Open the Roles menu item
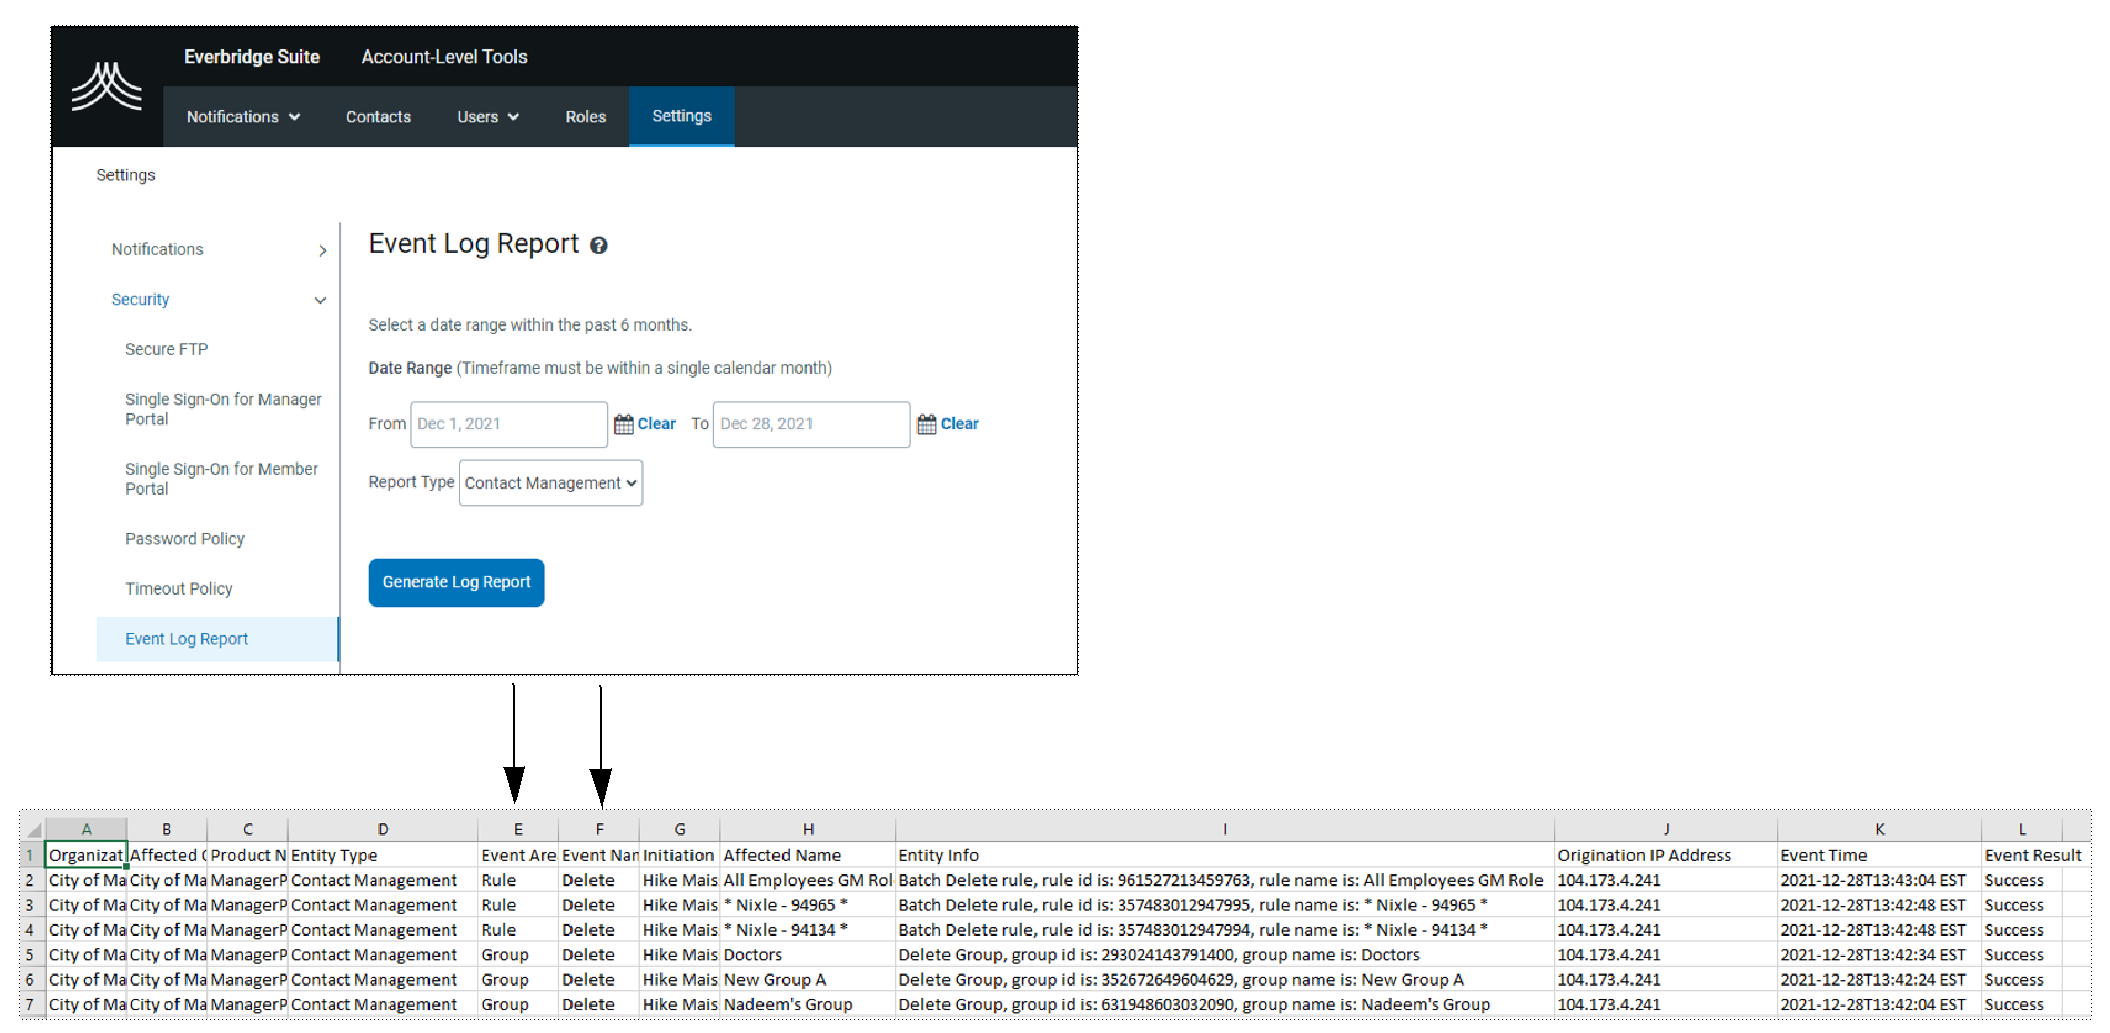The height and width of the screenshot is (1033, 2110). (585, 116)
